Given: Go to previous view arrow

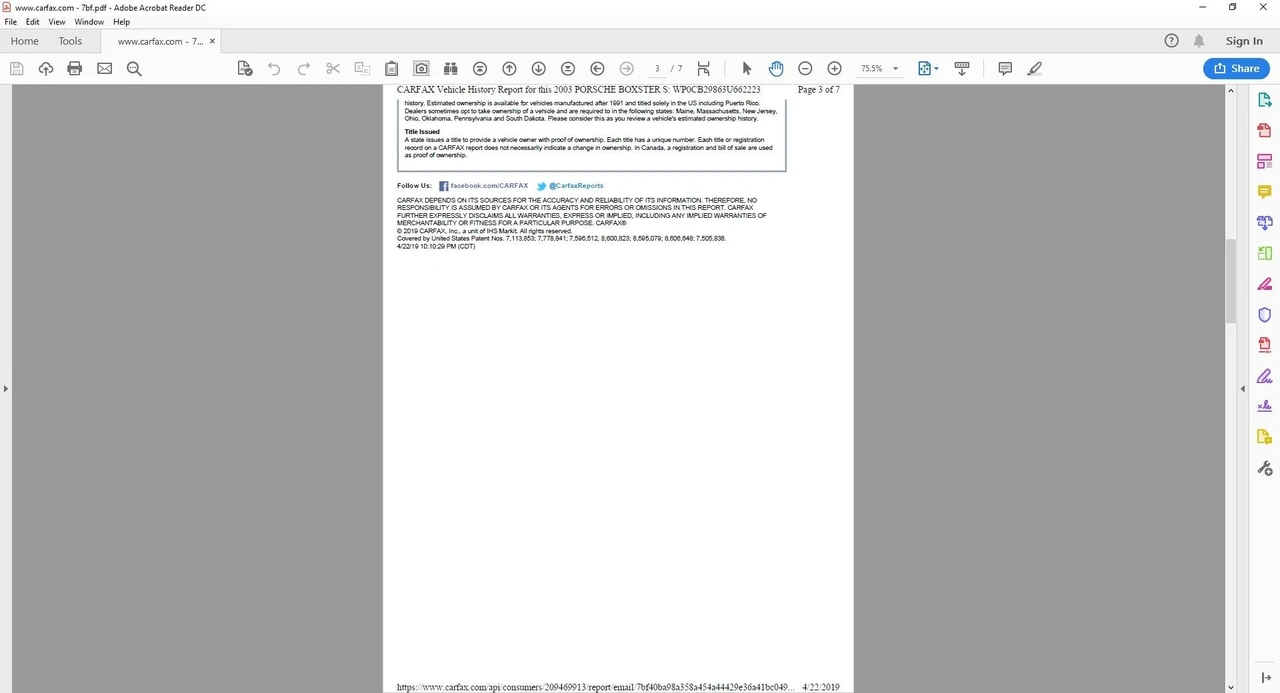Looking at the screenshot, I should pyautogui.click(x=597, y=68).
